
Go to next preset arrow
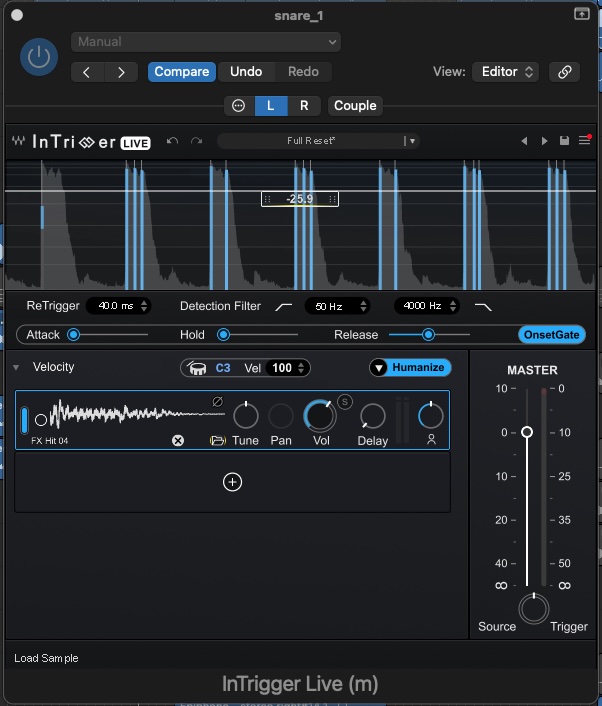click(x=121, y=72)
